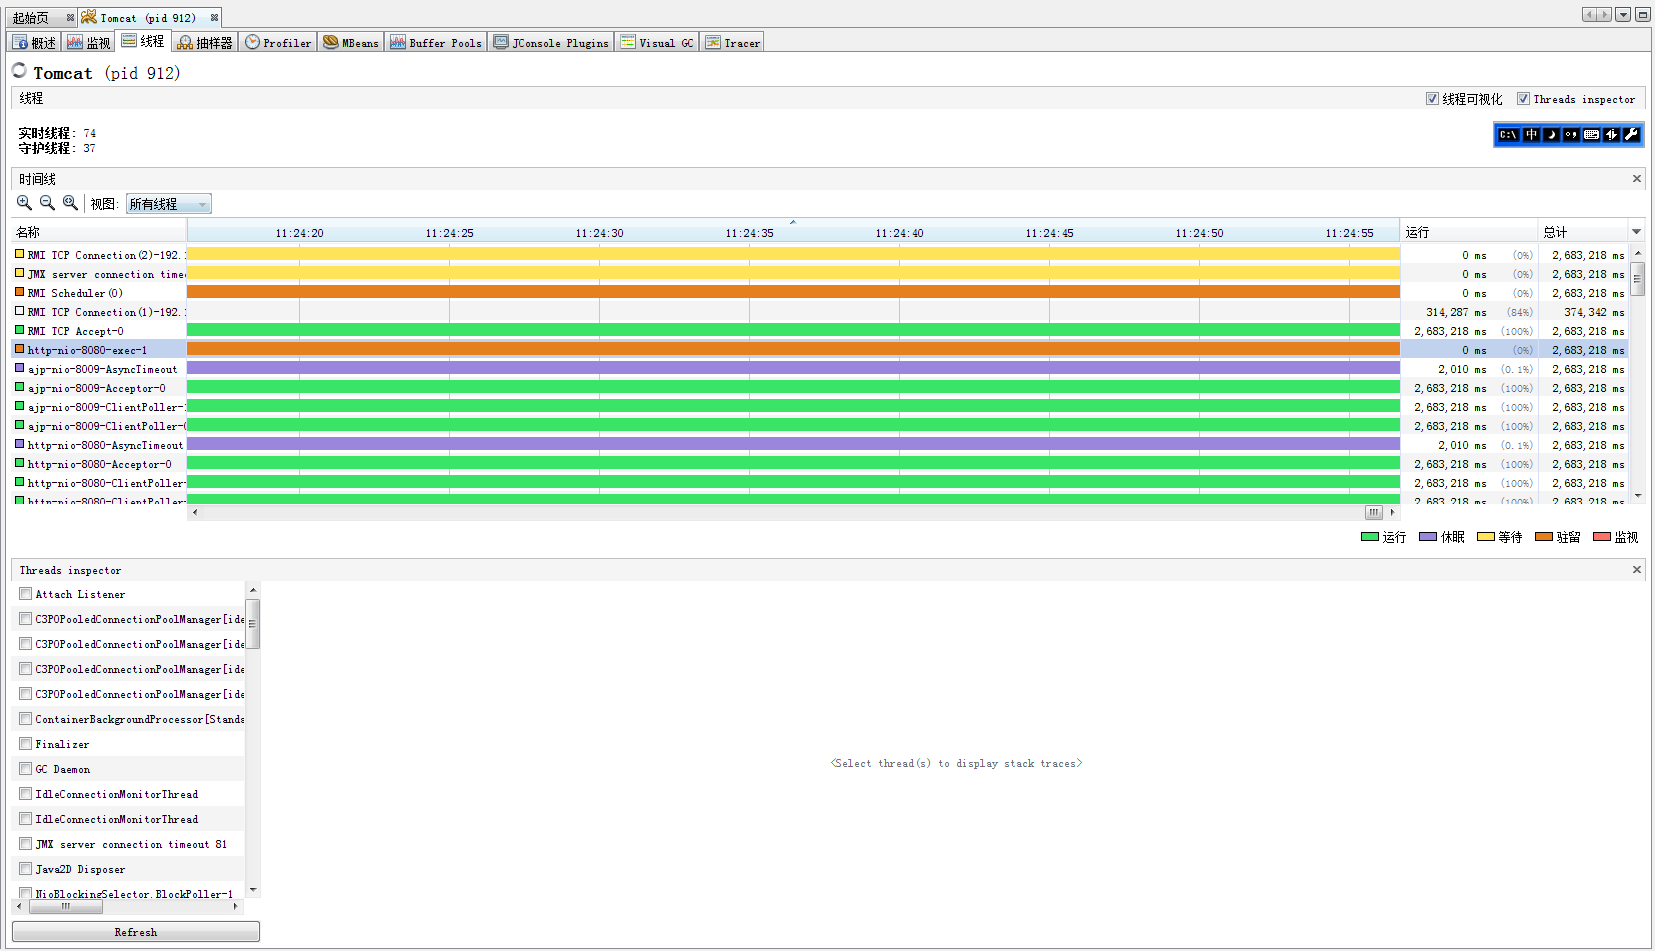Open the Profiler tab
The width and height of the screenshot is (1655, 951).
click(x=278, y=42)
